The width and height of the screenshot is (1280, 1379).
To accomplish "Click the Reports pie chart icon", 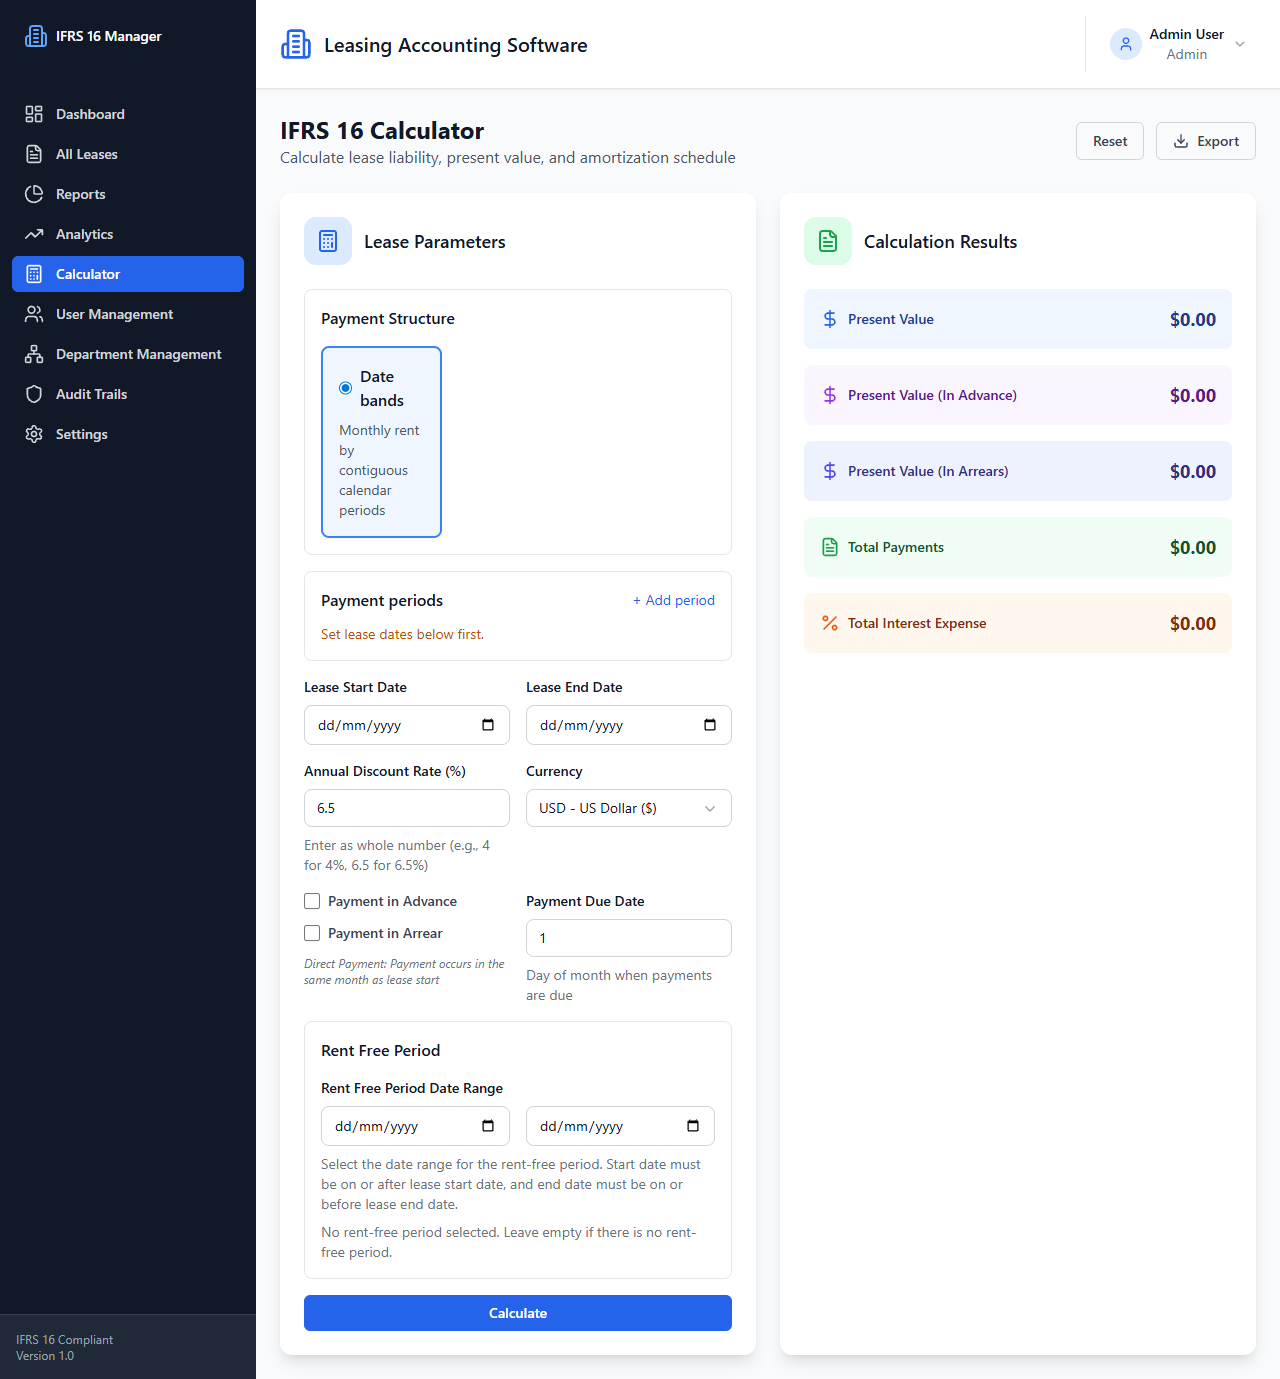I will pos(34,194).
